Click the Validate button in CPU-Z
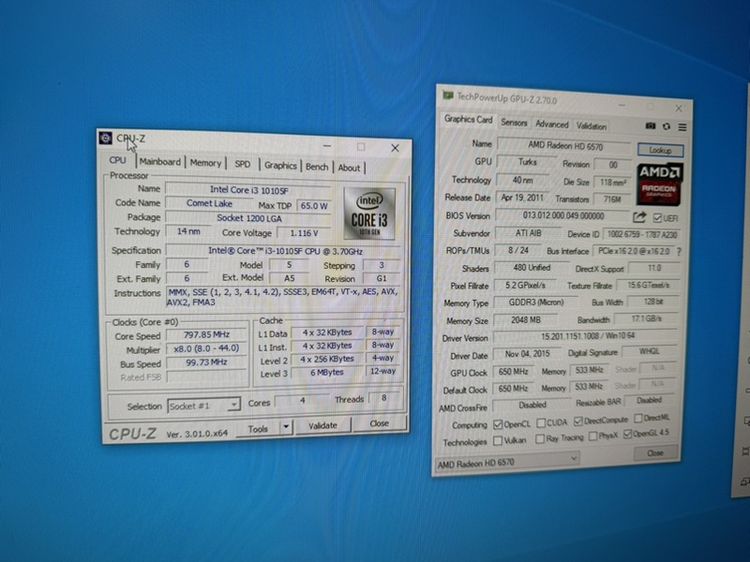The image size is (750, 562). click(x=323, y=425)
